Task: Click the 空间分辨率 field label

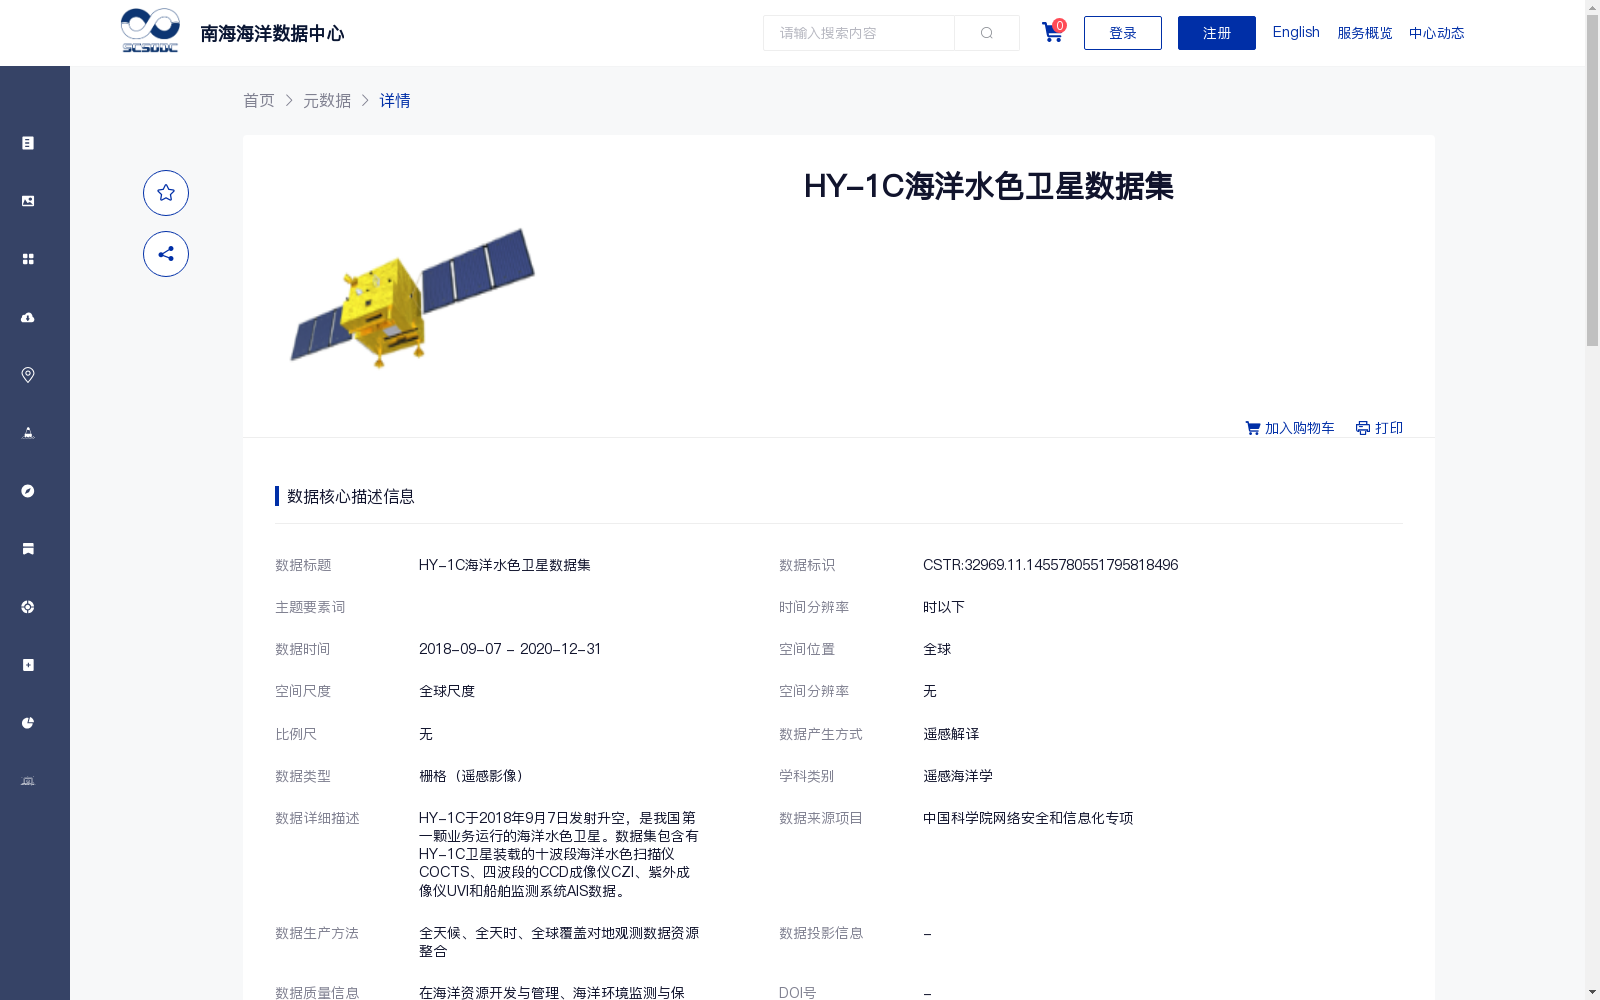Action: (x=814, y=691)
